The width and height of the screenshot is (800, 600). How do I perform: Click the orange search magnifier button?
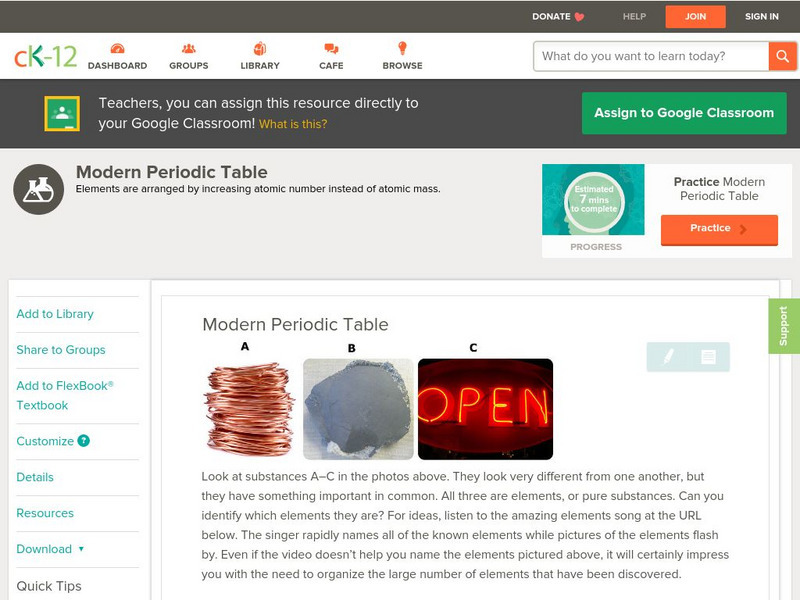[782, 56]
